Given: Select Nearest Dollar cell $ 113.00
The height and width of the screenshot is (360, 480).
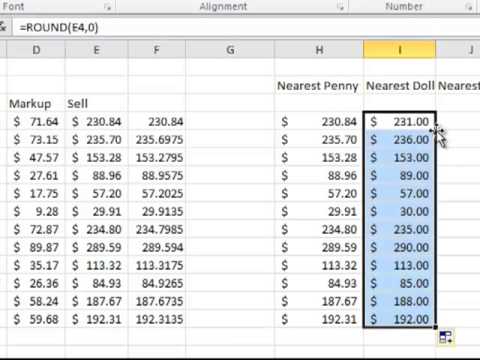Looking at the screenshot, I should point(400,266).
